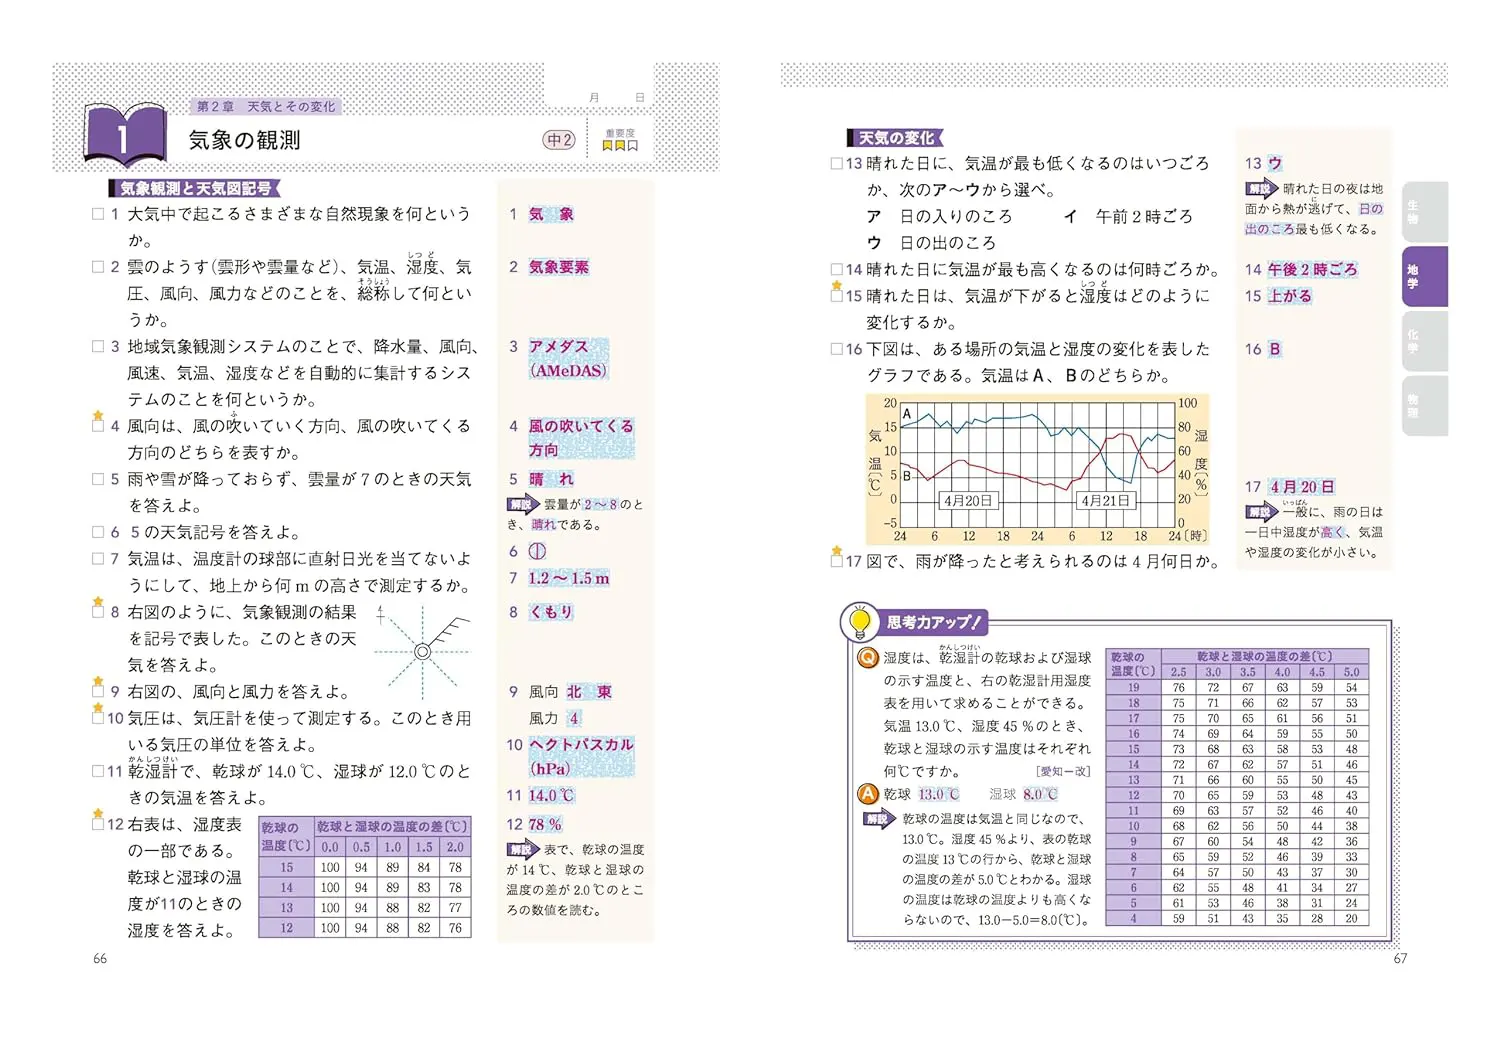The image size is (1500, 1061).
Task: Click the 天気の変化 section header
Action: (895, 138)
